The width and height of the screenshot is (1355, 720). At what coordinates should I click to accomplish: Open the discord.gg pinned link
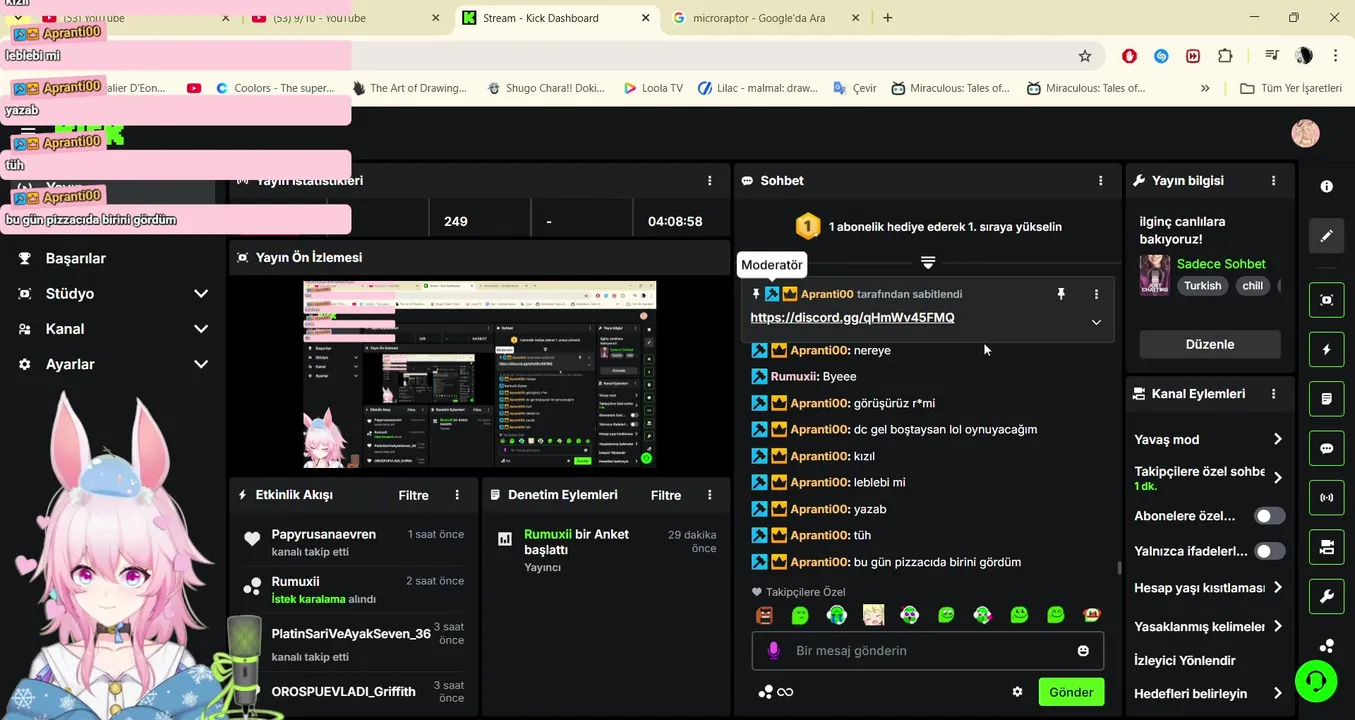852,318
